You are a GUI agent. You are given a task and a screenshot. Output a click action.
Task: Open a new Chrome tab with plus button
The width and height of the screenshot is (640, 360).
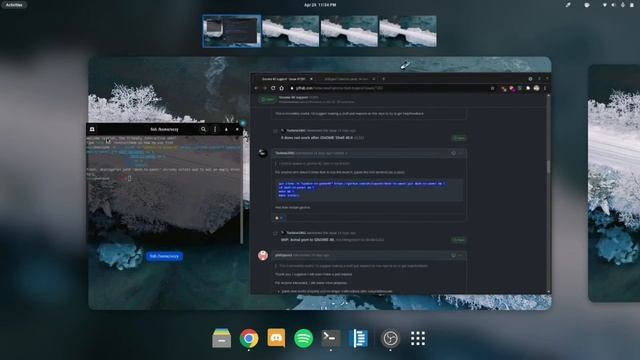click(x=384, y=79)
